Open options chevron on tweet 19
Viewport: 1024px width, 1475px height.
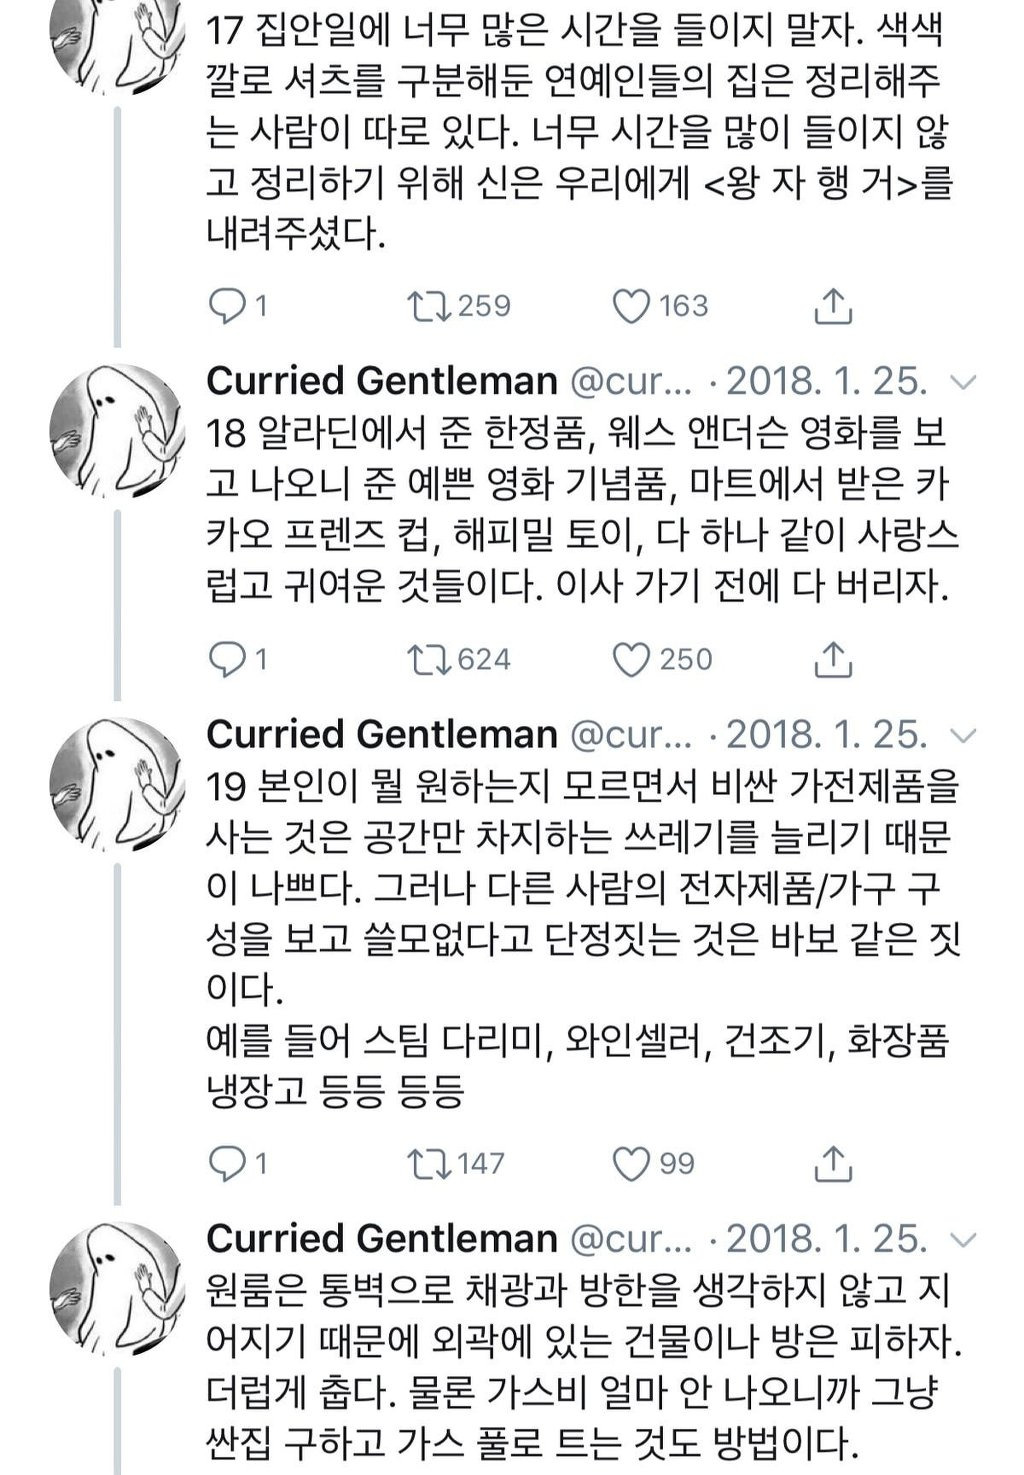[x=963, y=736]
